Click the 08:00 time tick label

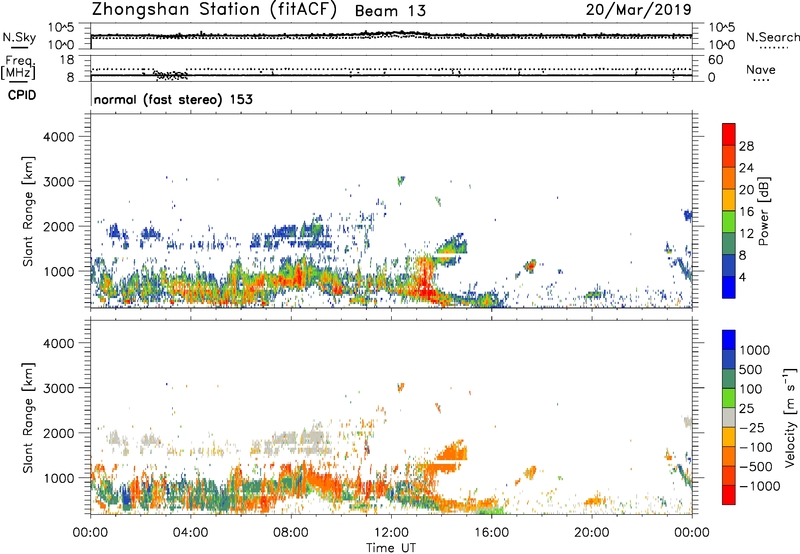click(291, 533)
